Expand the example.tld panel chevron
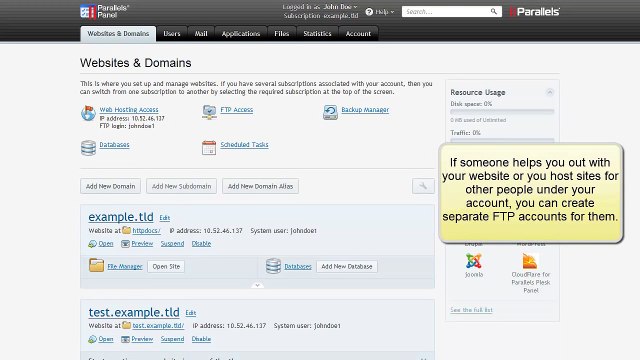Viewport: 640px width, 360px height. [x=257, y=285]
